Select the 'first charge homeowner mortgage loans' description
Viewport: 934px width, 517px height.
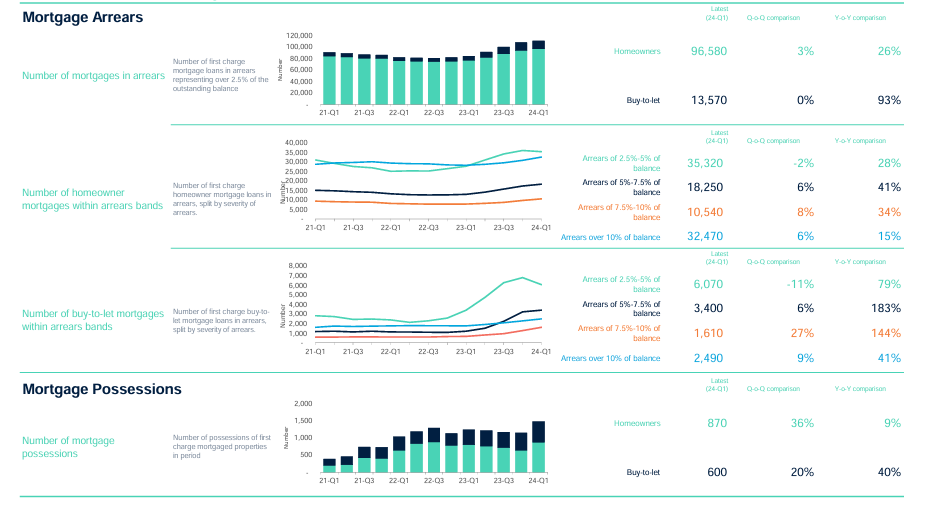pos(222,199)
